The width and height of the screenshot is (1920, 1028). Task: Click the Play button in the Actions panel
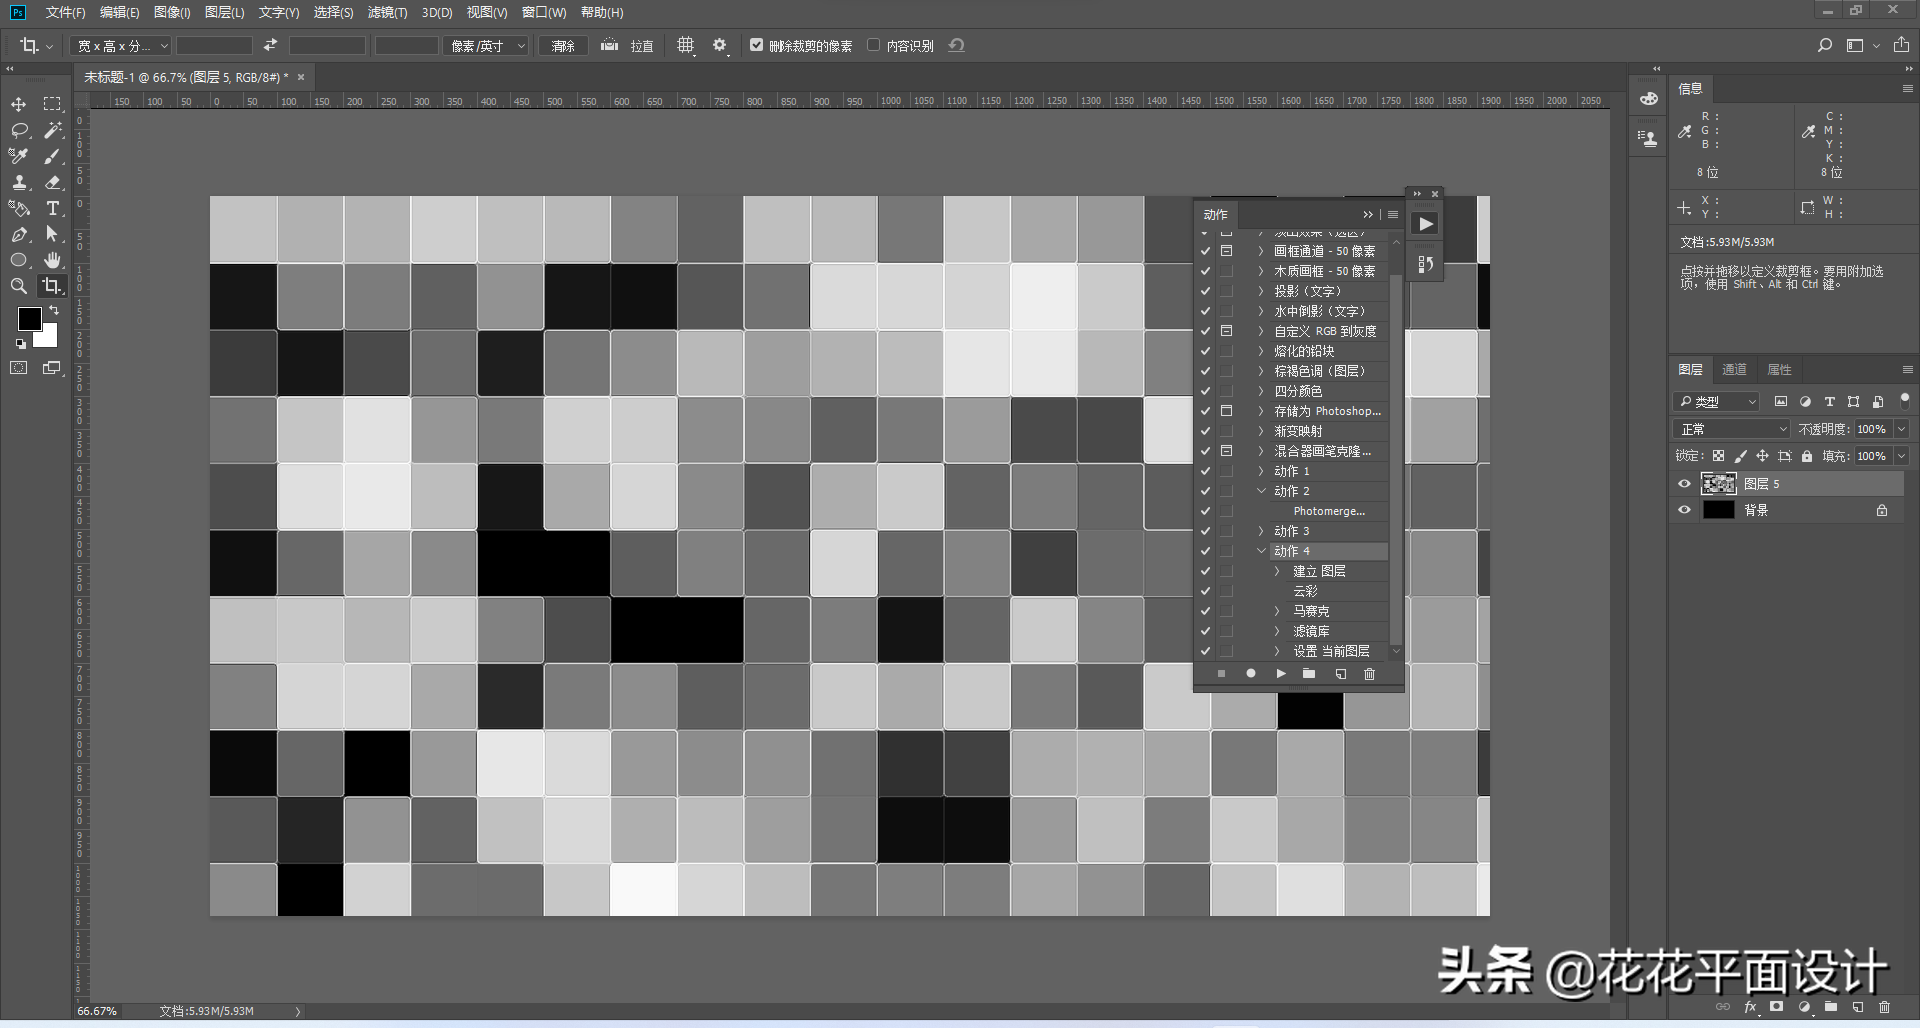1280,673
